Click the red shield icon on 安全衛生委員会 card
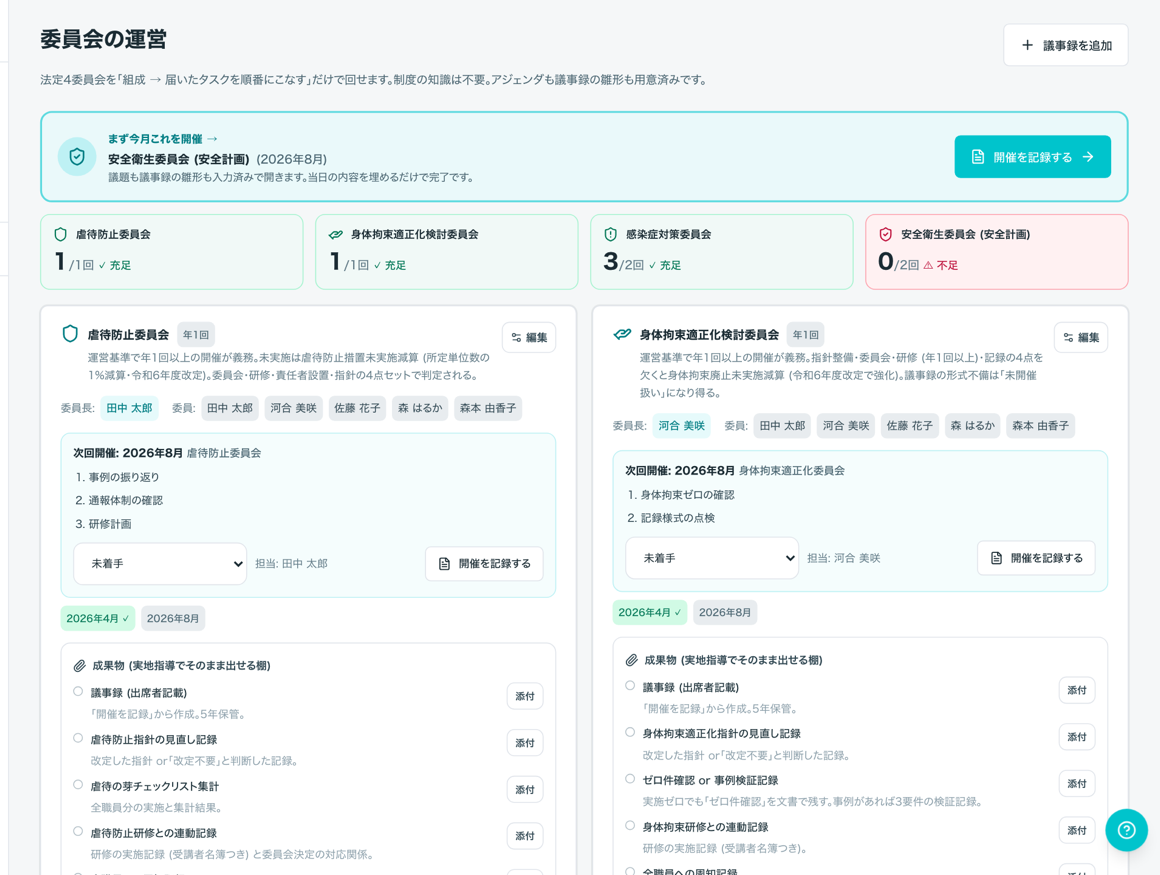Viewport: 1160px width, 875px height. [x=886, y=234]
